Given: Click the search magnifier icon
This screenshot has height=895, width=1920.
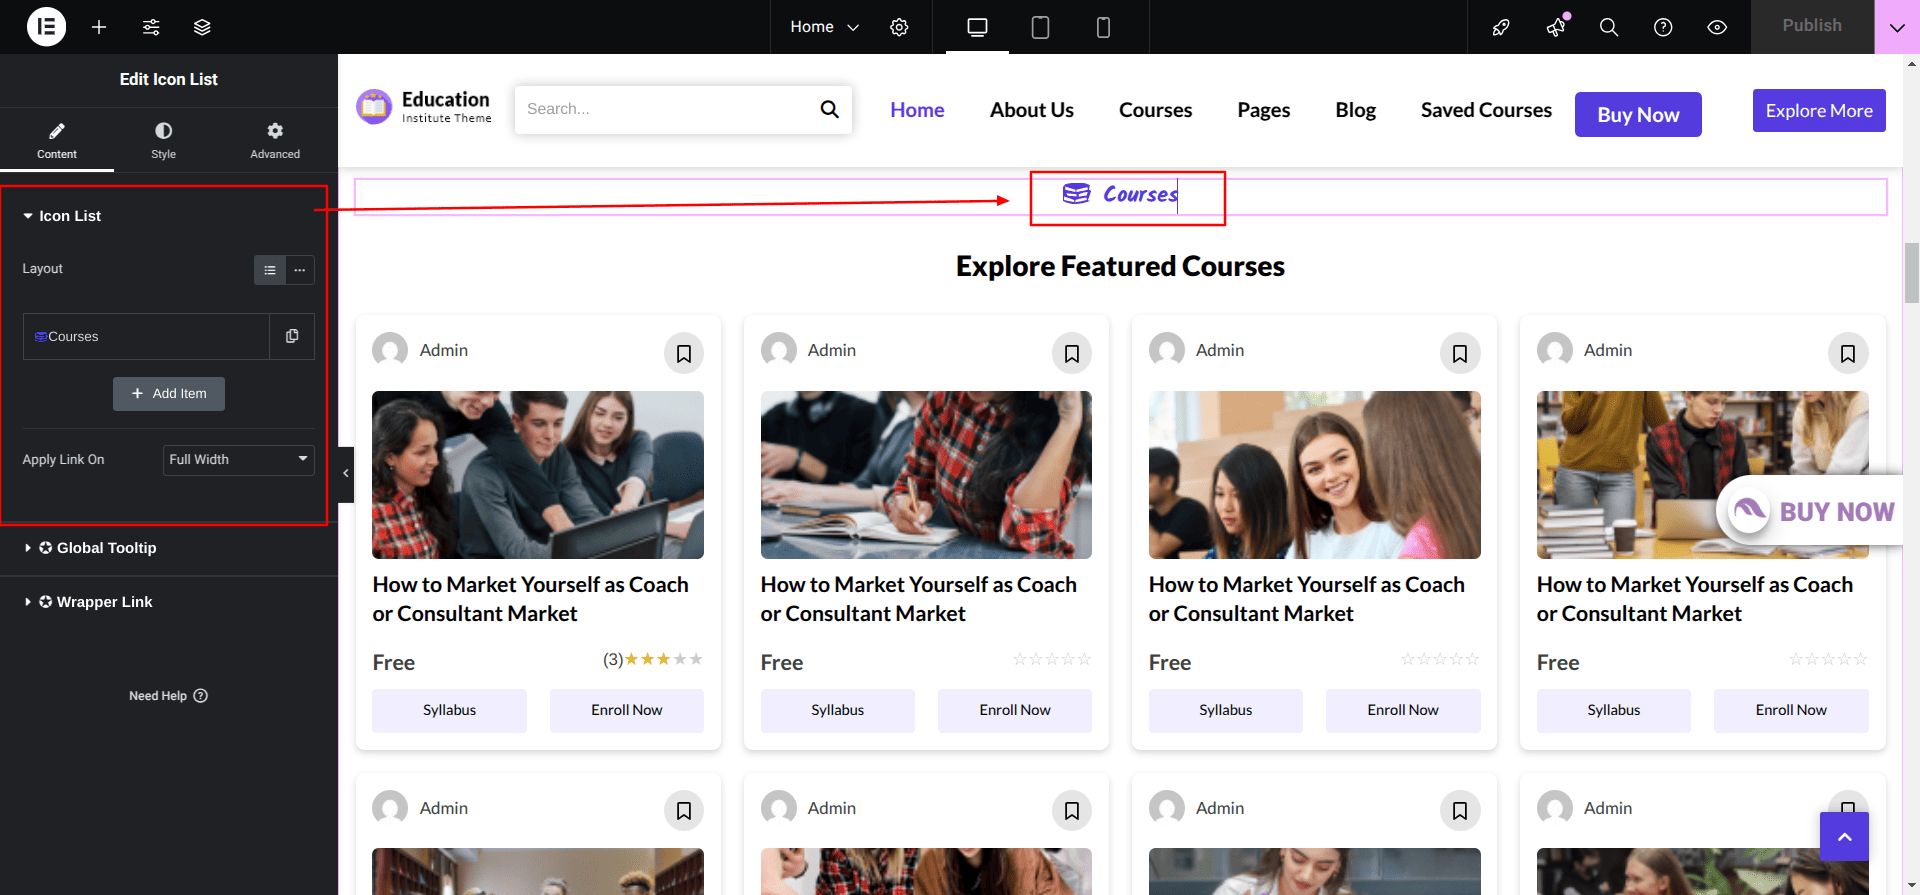Looking at the screenshot, I should 830,109.
